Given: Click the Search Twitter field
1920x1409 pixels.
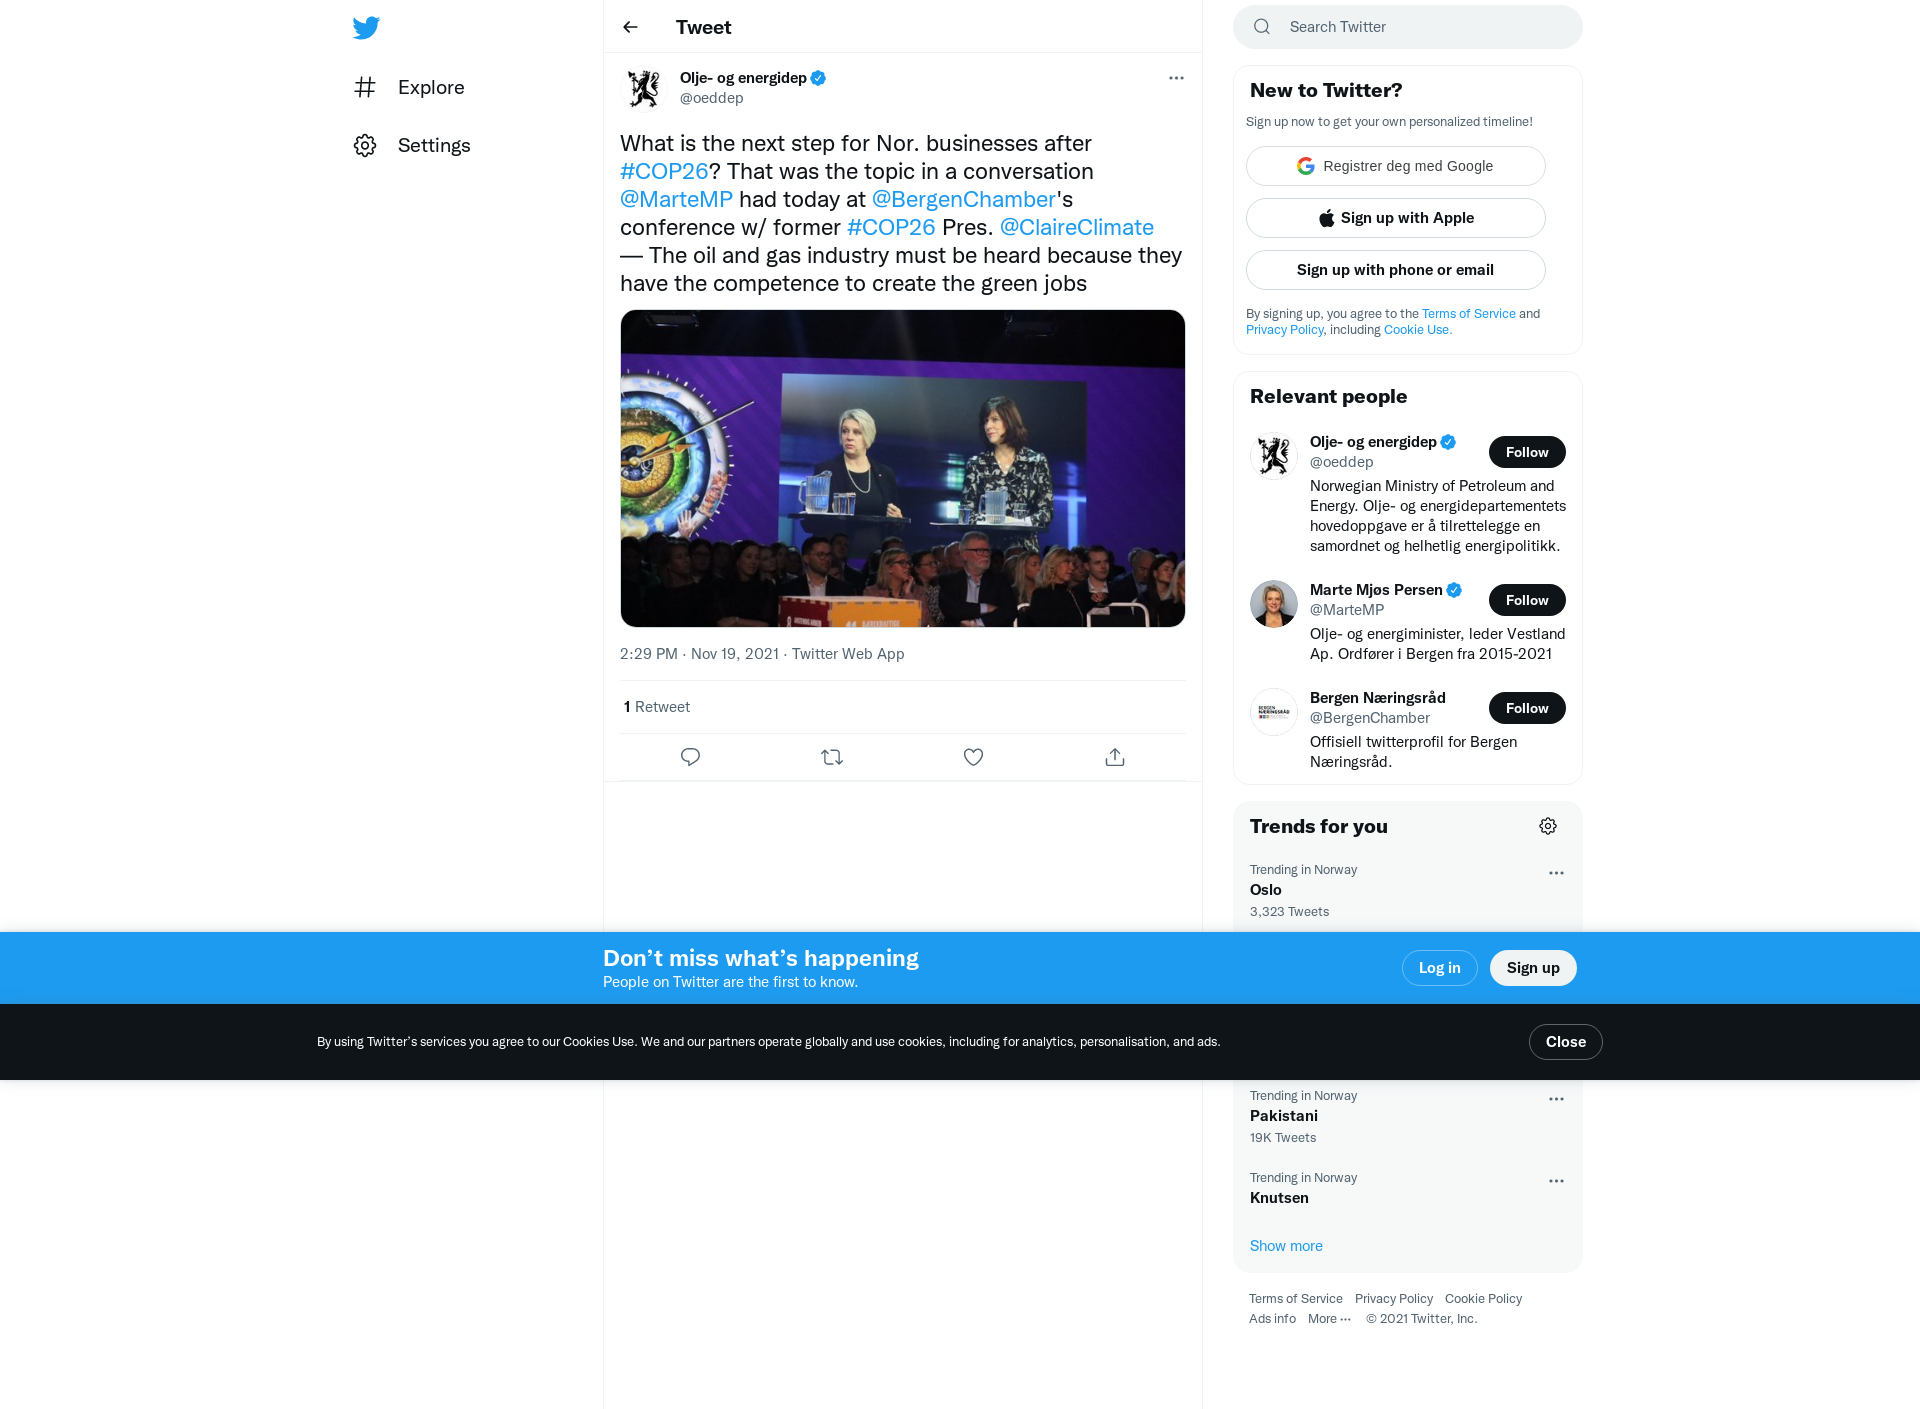Looking at the screenshot, I should coord(1408,27).
